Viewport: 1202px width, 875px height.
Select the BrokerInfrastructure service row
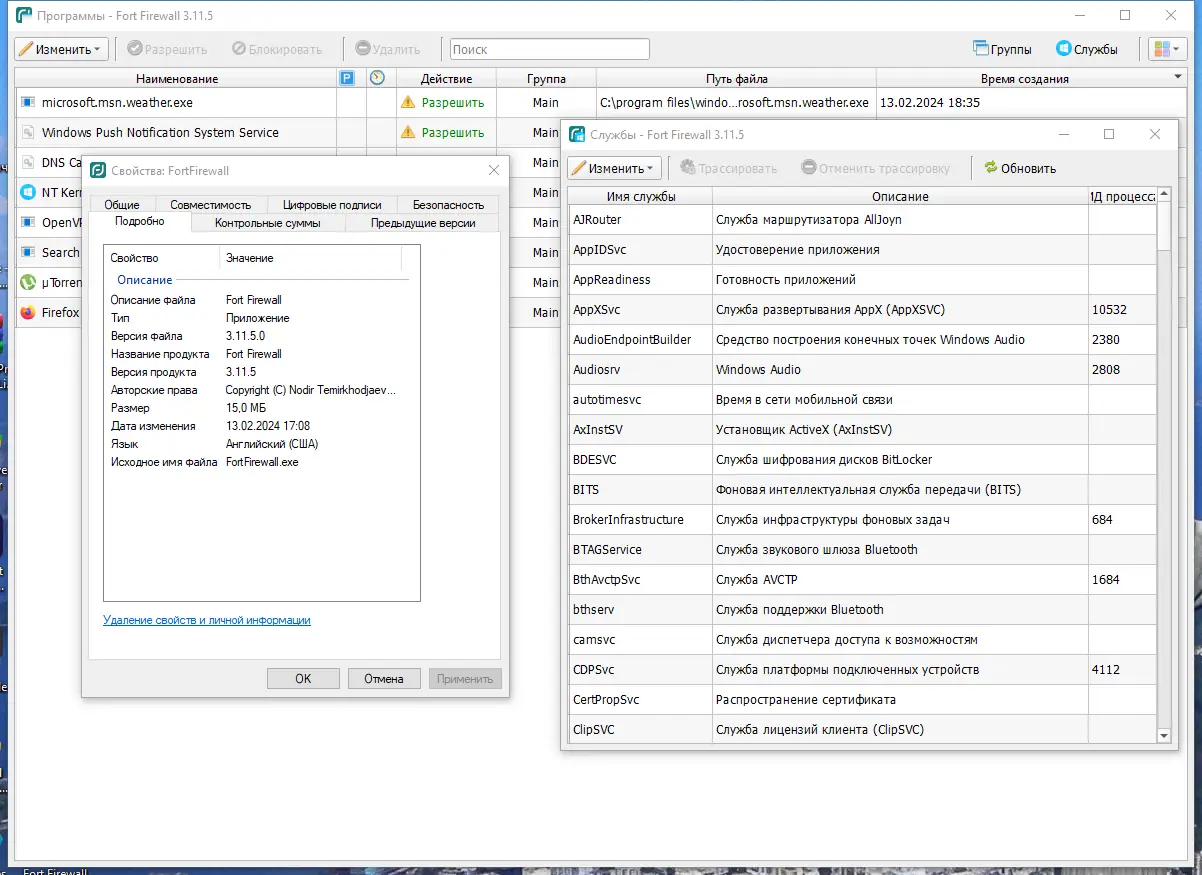[862, 520]
